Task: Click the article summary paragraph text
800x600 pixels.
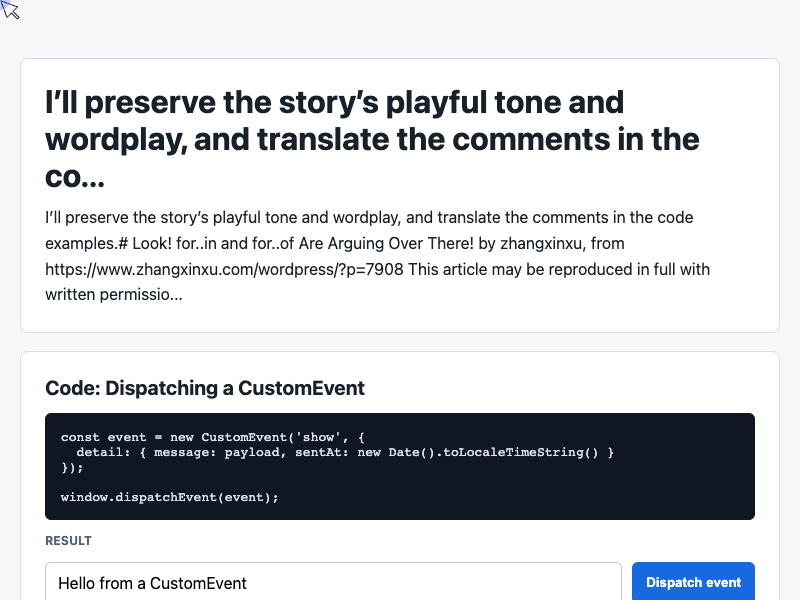Action: click(378, 256)
